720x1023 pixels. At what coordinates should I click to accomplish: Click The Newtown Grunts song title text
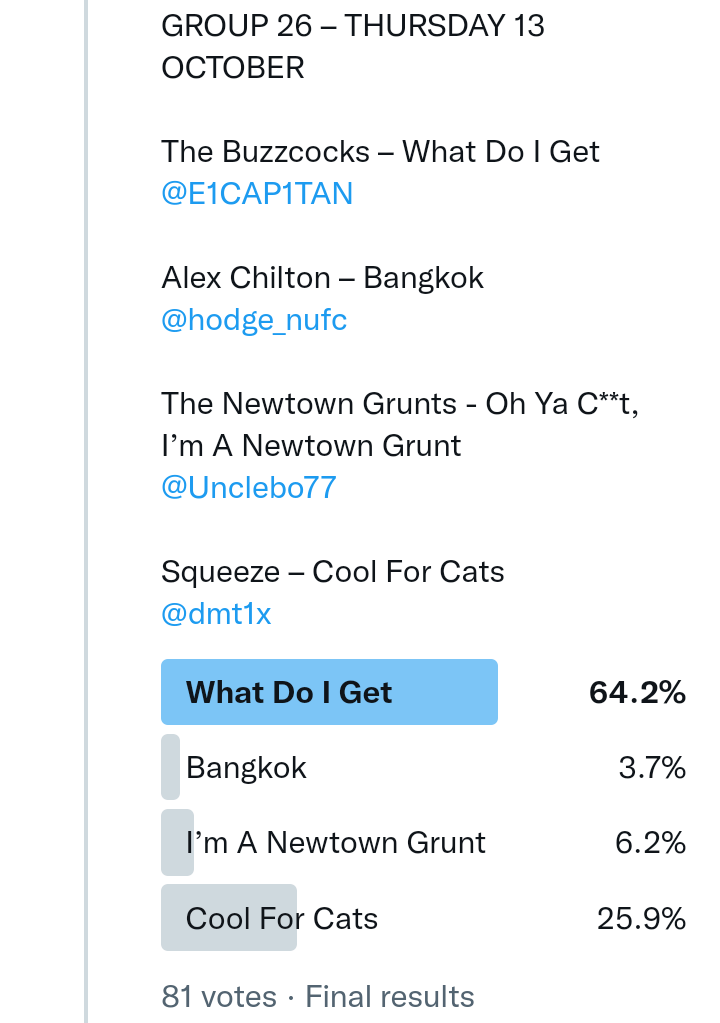pyautogui.click(x=400, y=424)
